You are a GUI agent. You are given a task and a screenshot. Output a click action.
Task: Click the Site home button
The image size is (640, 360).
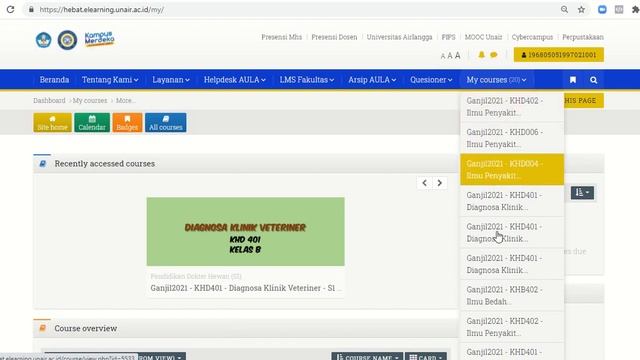[52, 122]
